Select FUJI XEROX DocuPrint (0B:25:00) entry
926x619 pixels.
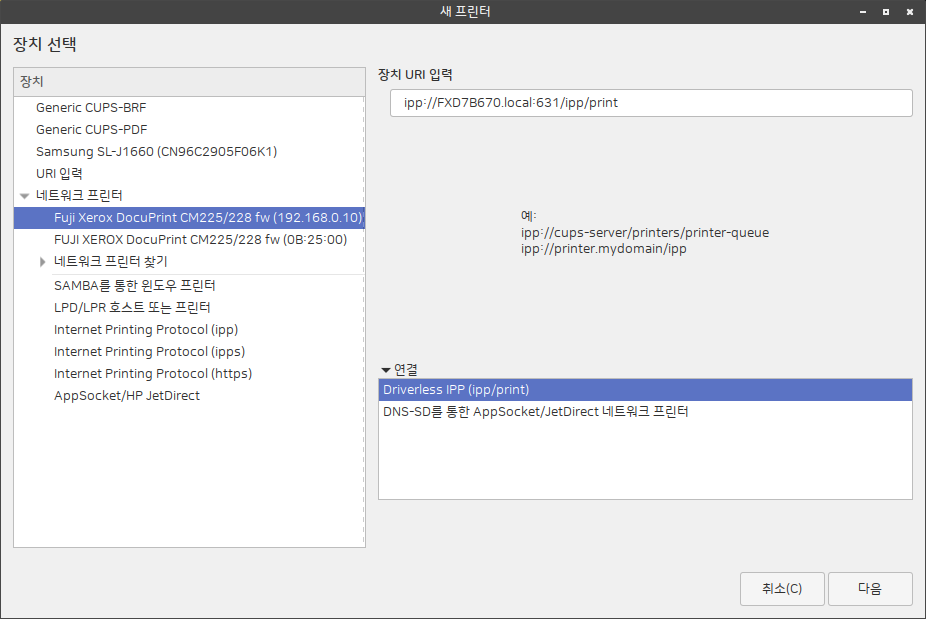pos(200,239)
